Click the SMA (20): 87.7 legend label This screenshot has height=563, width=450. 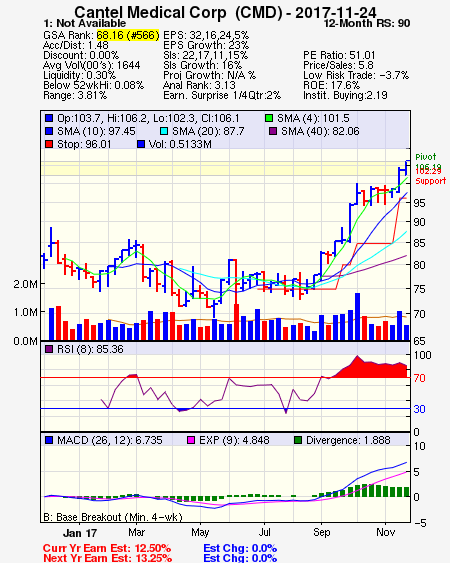208,131
